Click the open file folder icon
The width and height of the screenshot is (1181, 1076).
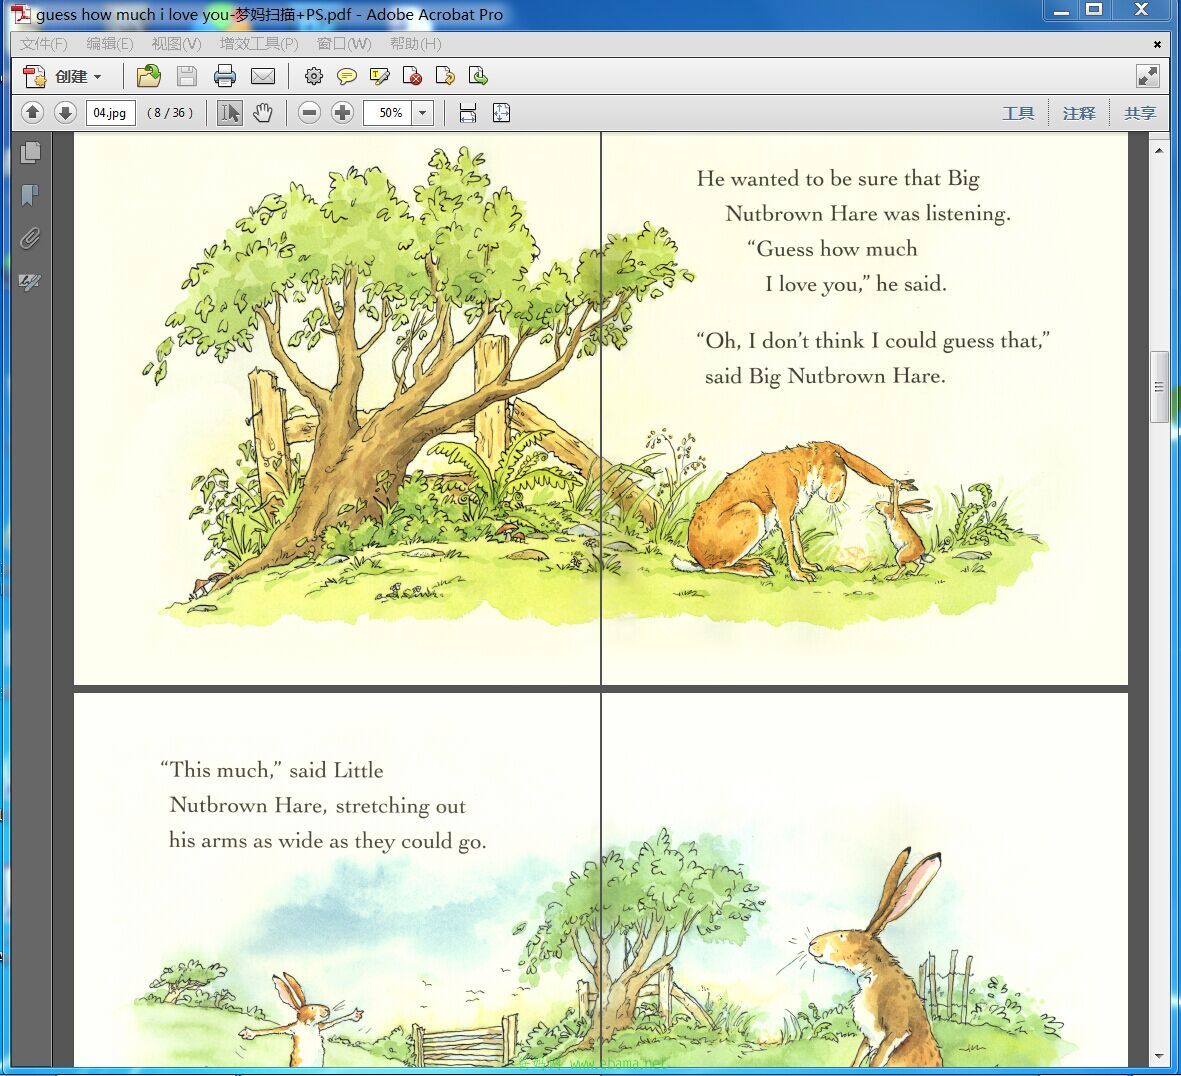pyautogui.click(x=149, y=76)
